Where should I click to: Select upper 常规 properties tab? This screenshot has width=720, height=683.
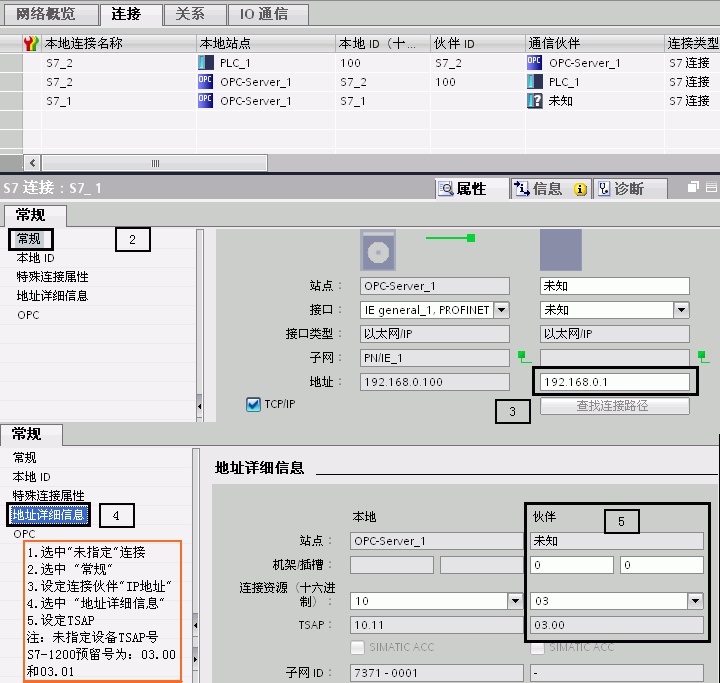[35, 215]
